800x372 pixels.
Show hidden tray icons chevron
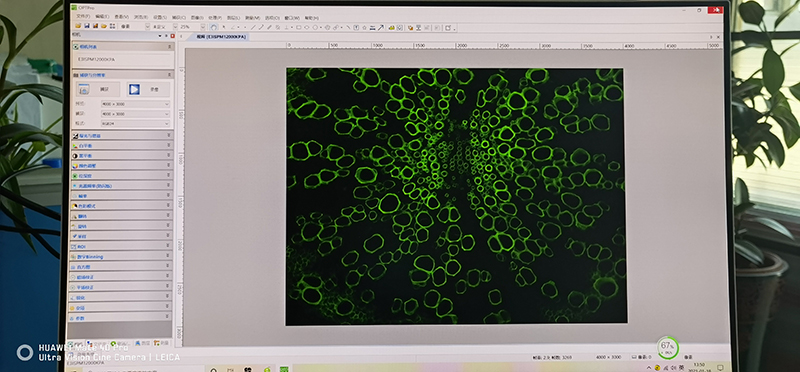tap(649, 367)
